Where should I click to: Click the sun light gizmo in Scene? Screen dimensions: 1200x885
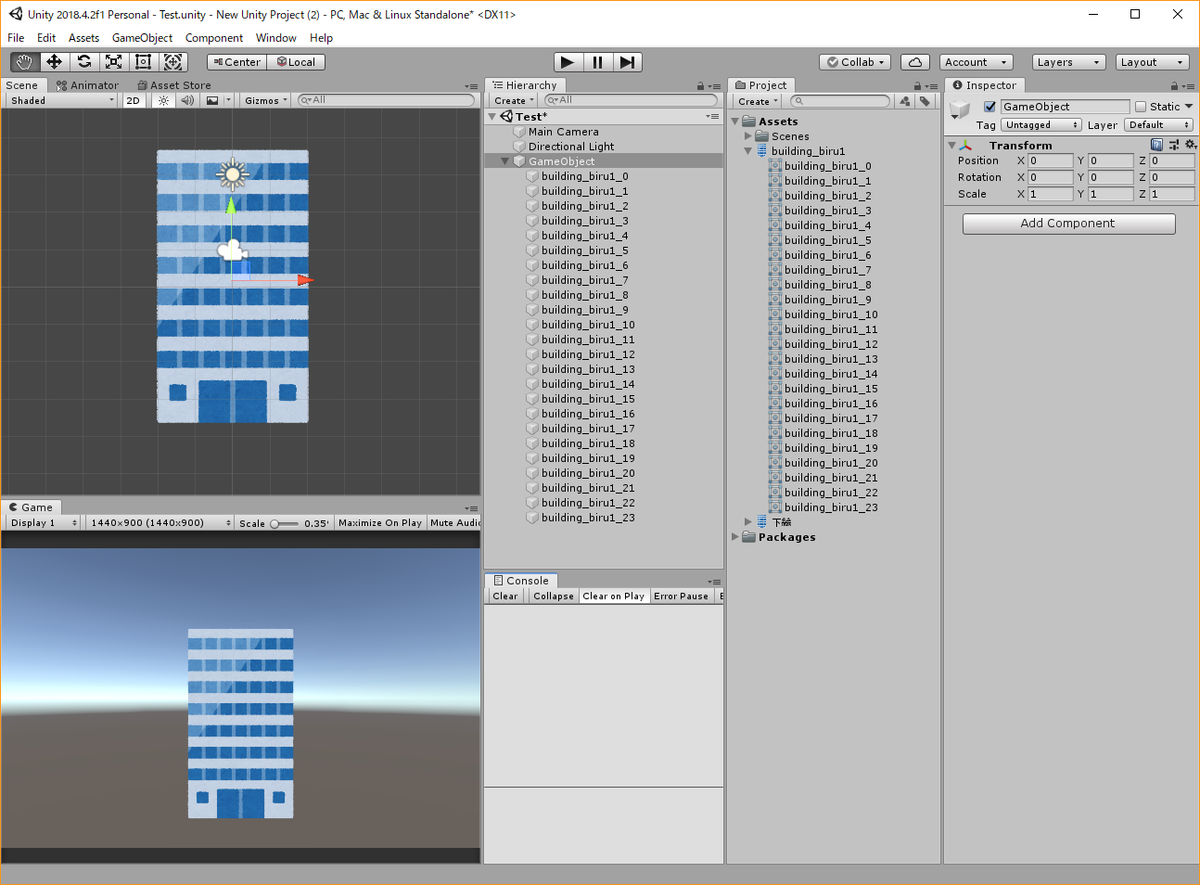point(232,175)
